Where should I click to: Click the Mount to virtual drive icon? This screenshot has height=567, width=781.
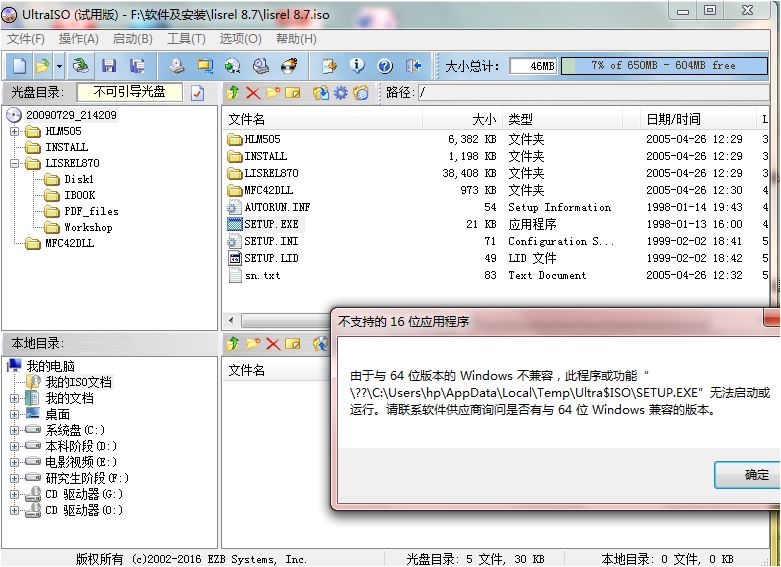[260, 66]
